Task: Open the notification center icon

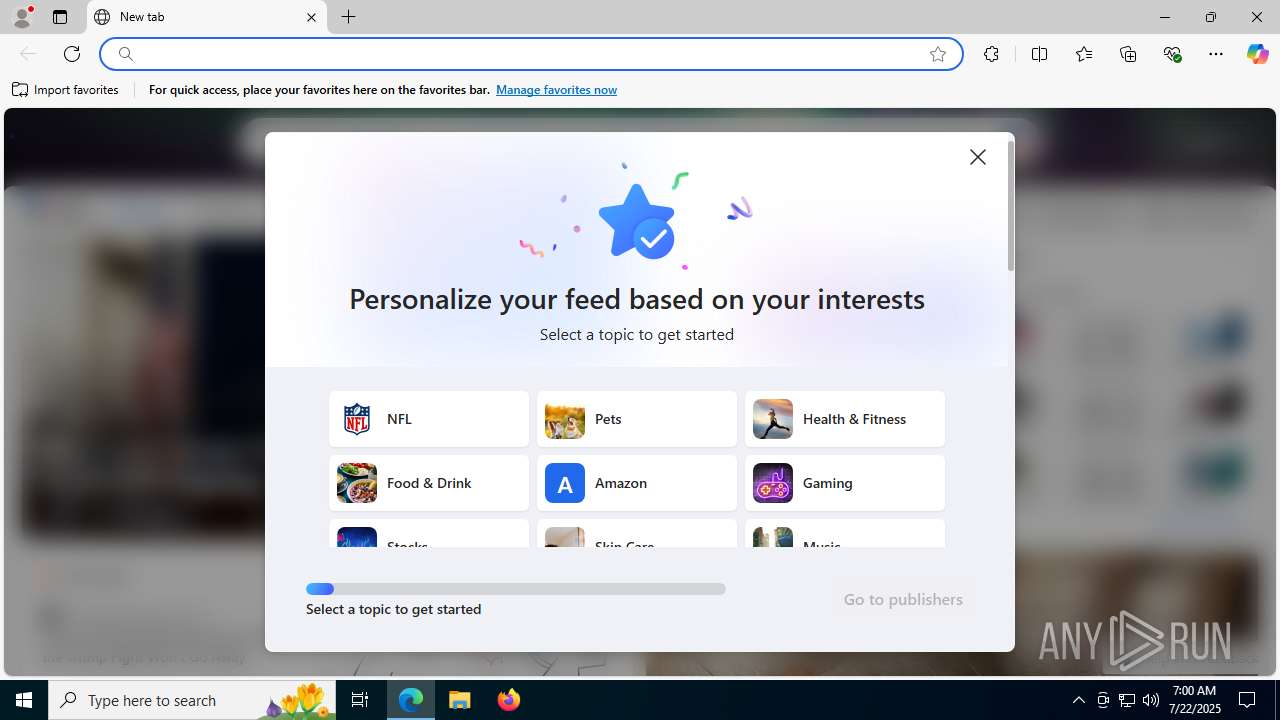Action: [x=1247, y=700]
